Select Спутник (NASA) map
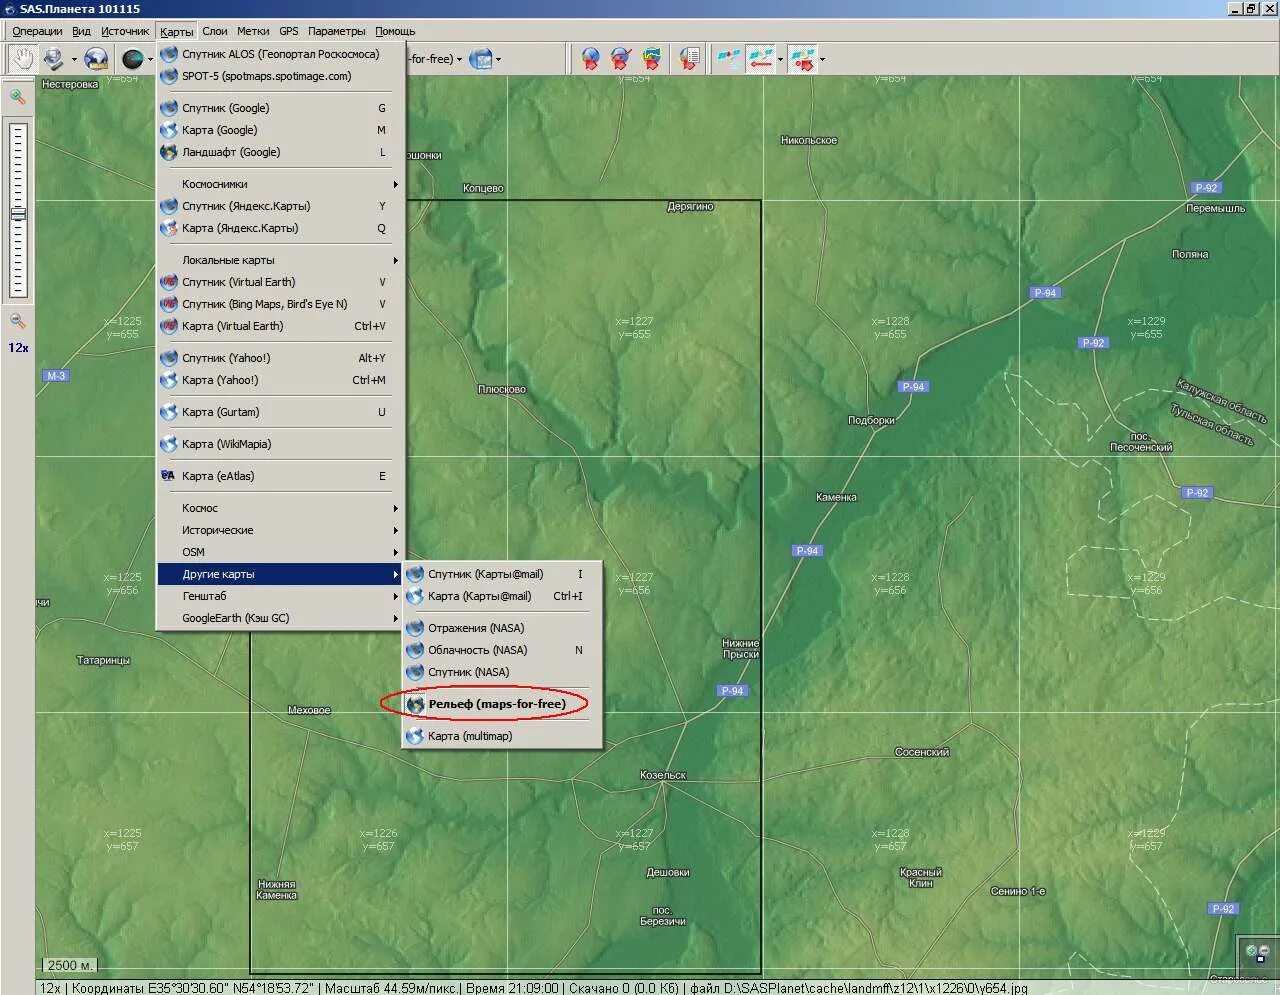The image size is (1280, 995). [x=502, y=672]
